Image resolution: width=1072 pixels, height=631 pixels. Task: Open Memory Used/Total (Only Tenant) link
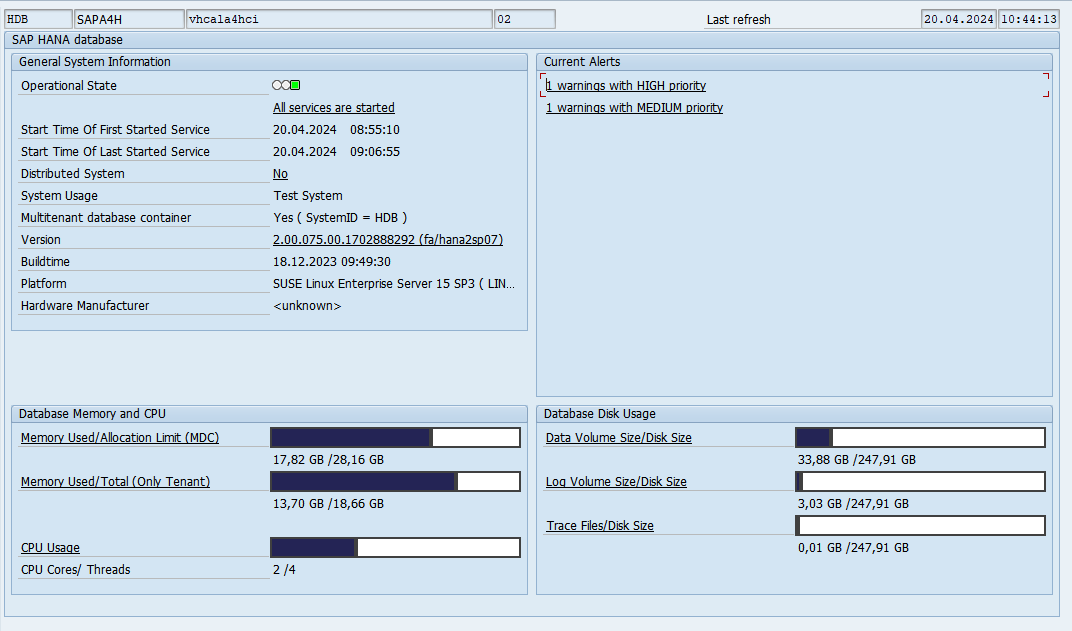(x=116, y=481)
